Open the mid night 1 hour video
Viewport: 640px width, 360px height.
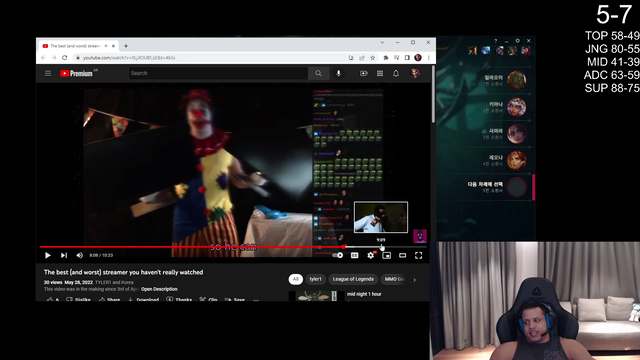pos(364,294)
